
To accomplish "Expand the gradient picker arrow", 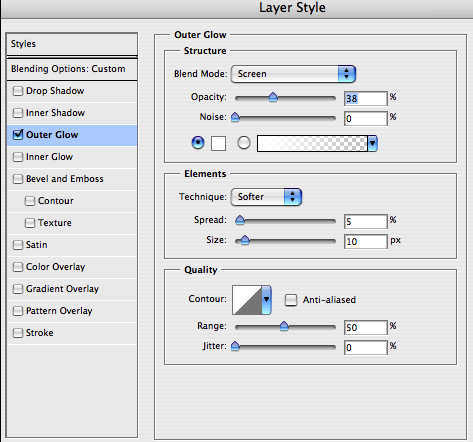I will click(x=372, y=144).
